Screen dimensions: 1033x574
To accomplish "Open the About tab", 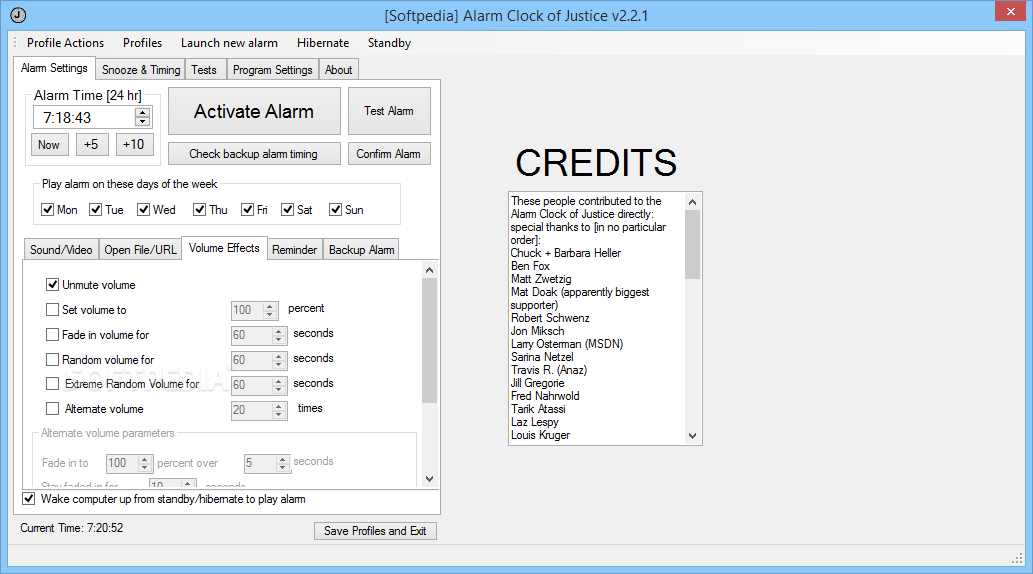I will [x=339, y=70].
